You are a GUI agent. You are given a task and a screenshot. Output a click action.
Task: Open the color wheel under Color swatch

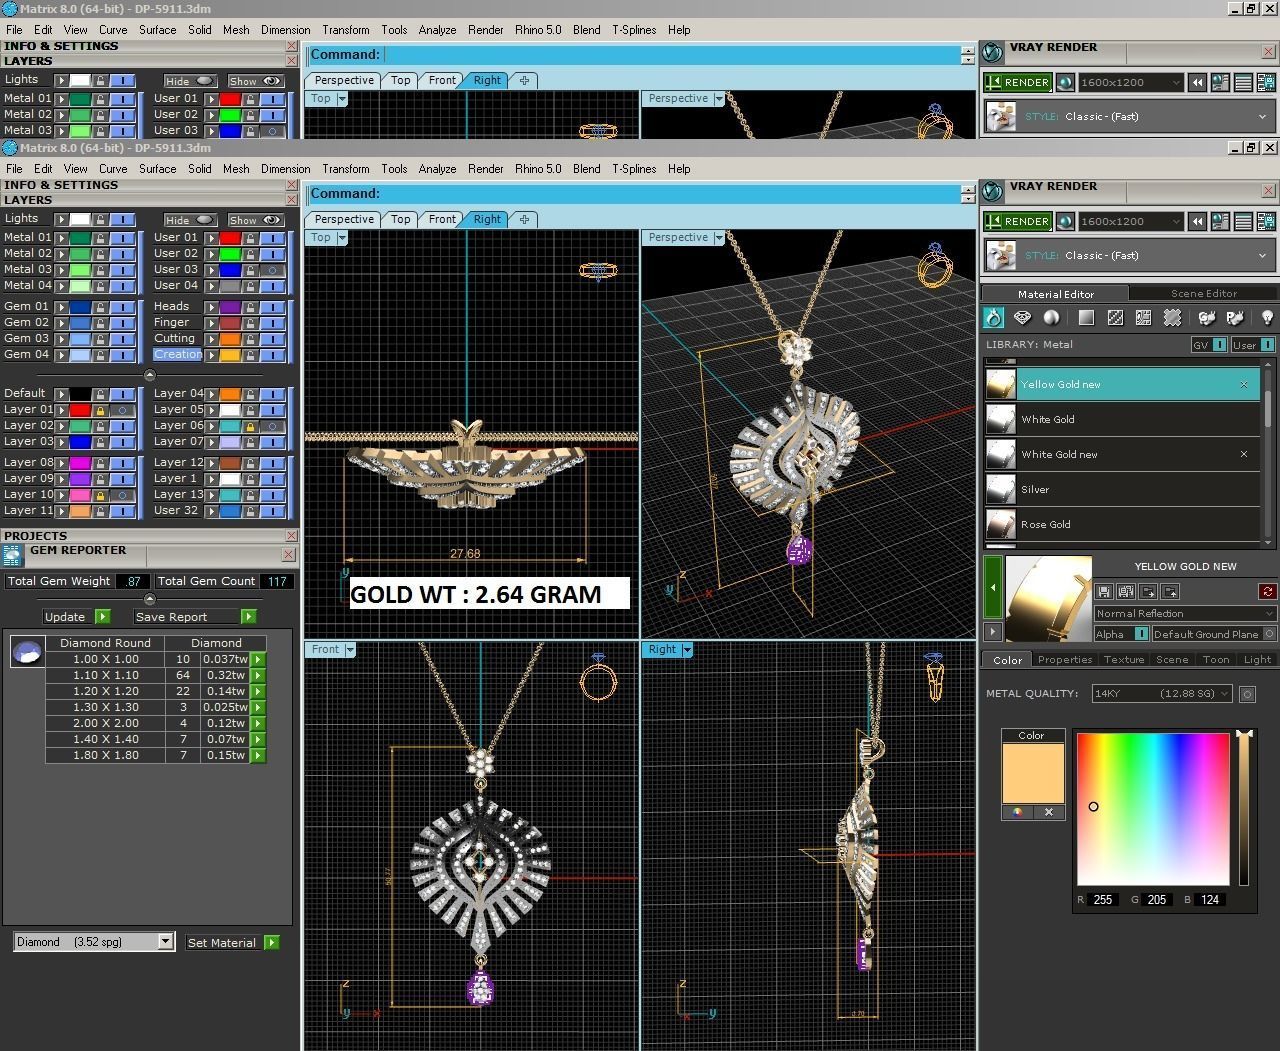coord(1018,812)
